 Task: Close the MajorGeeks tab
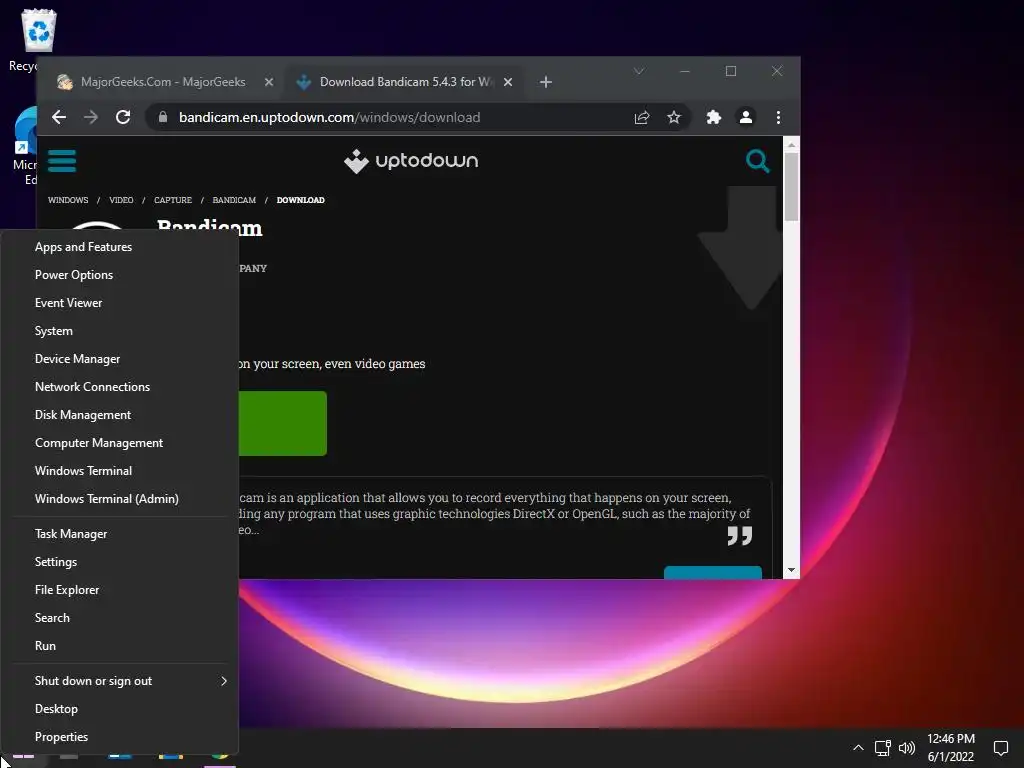coord(269,82)
